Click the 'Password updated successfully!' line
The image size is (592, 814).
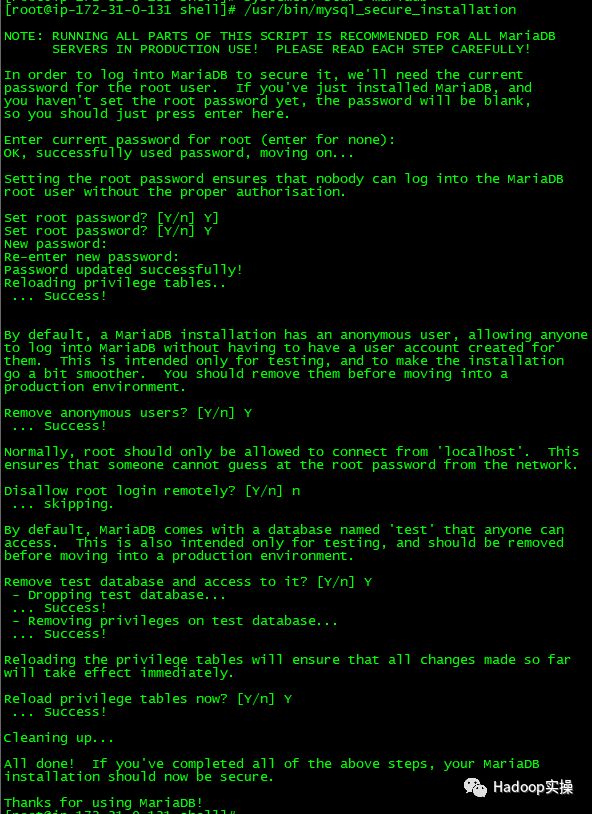[124, 270]
